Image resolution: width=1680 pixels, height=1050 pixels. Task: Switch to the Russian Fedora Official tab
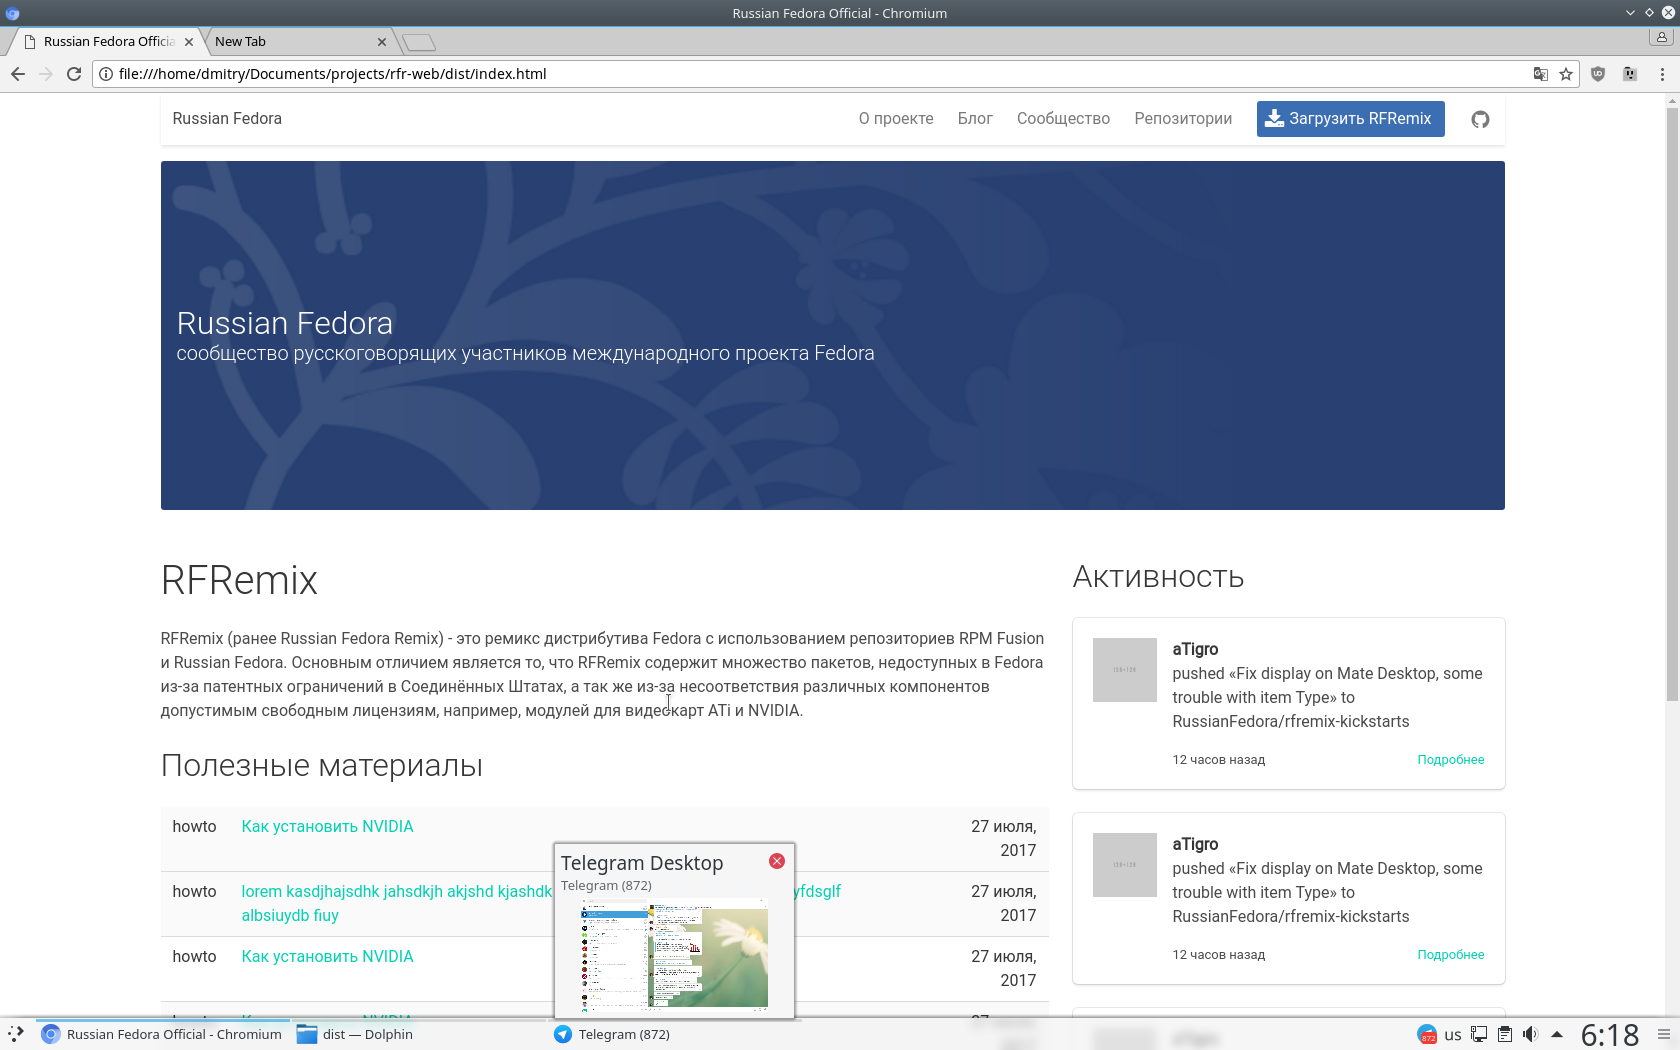(x=107, y=42)
